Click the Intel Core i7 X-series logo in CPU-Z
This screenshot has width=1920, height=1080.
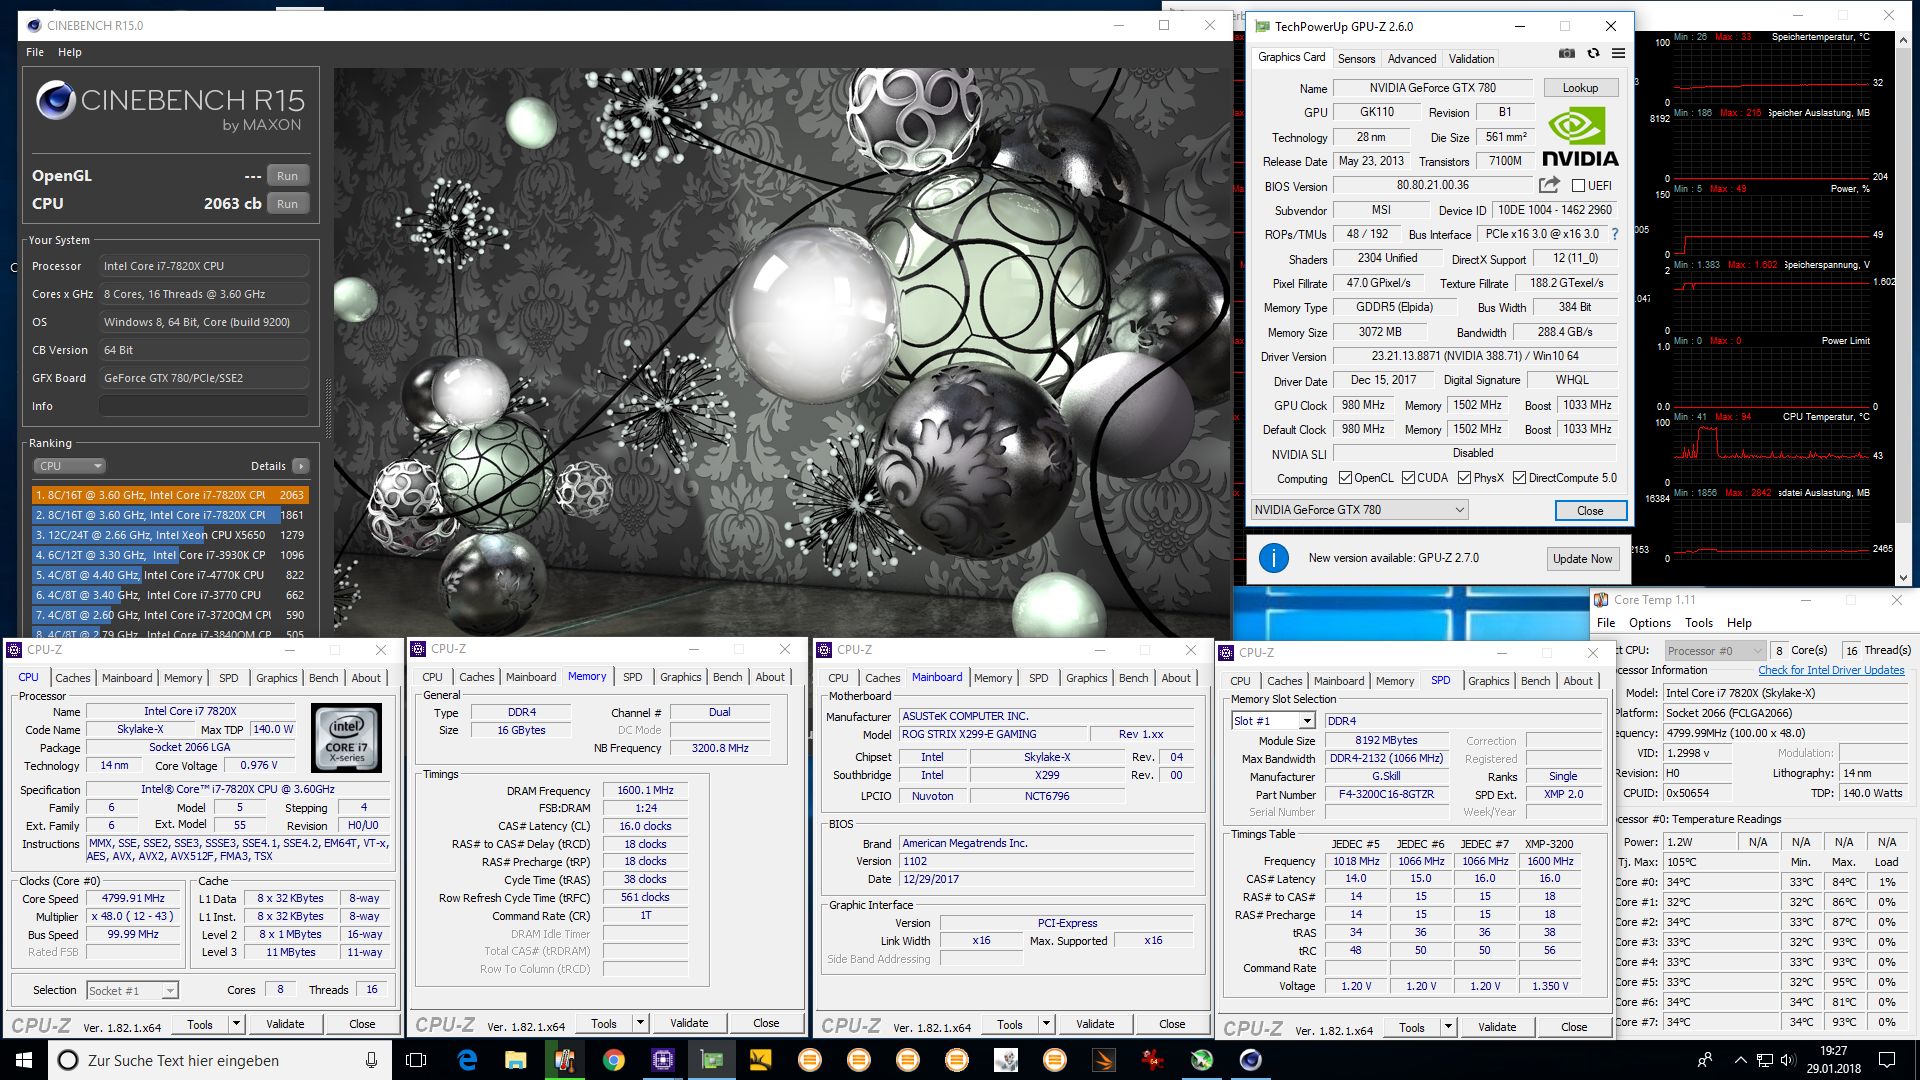click(346, 738)
